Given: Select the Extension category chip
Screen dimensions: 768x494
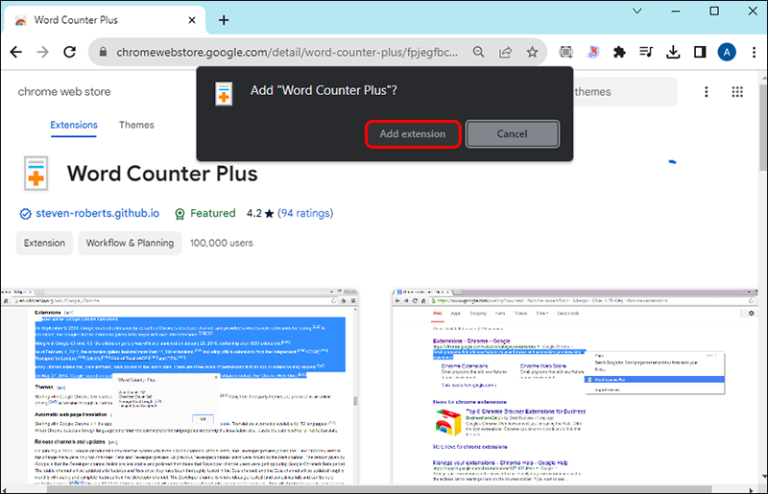Looking at the screenshot, I should pos(45,243).
